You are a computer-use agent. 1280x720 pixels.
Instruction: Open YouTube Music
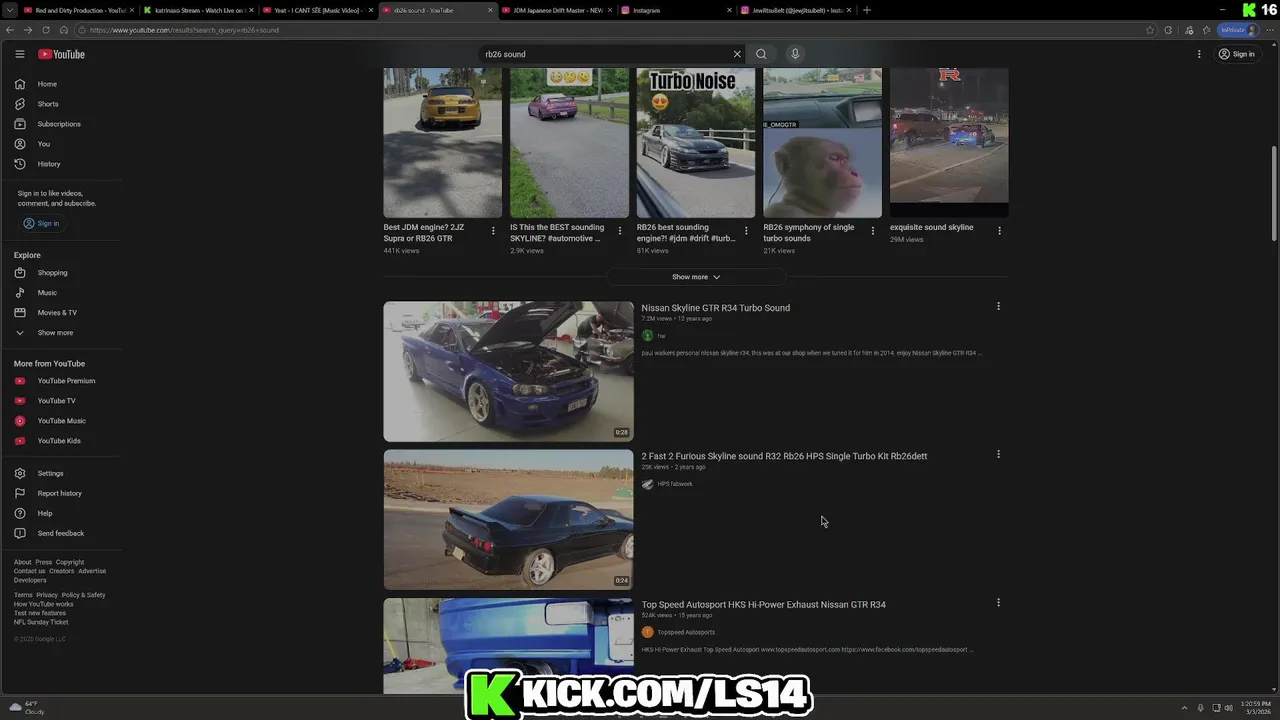click(x=61, y=421)
